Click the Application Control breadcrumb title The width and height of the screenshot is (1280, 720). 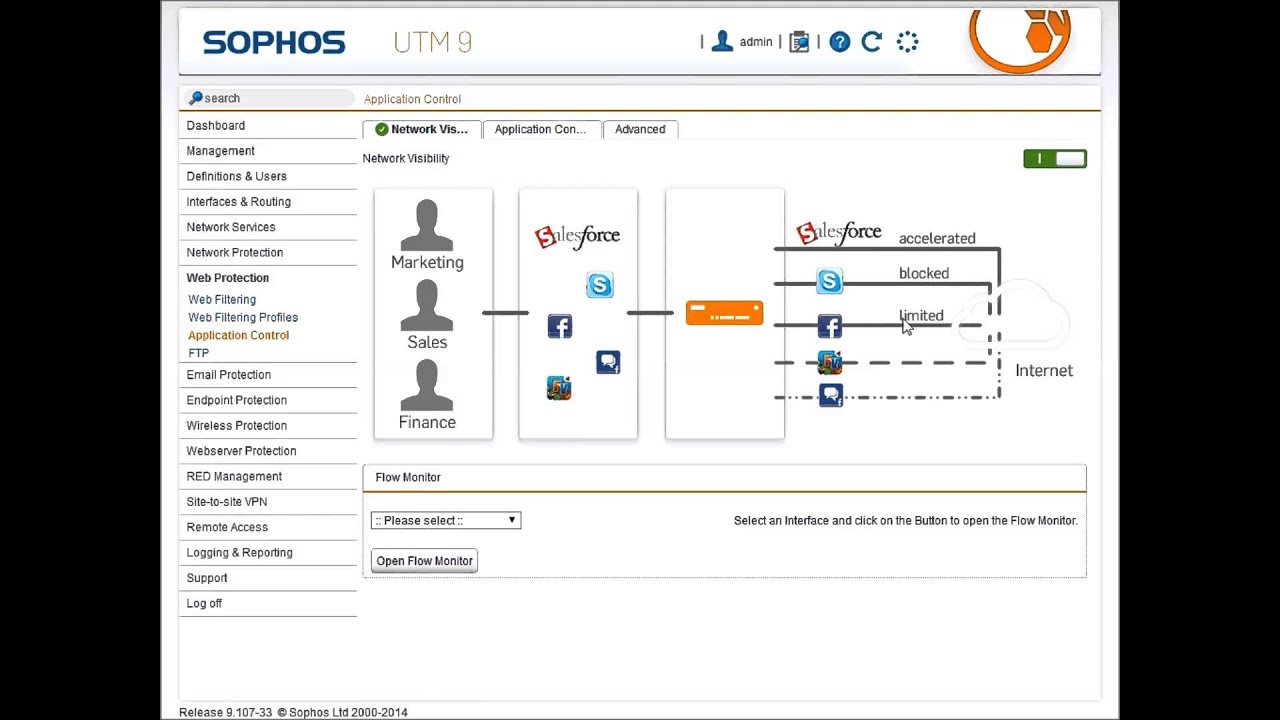[412, 99]
